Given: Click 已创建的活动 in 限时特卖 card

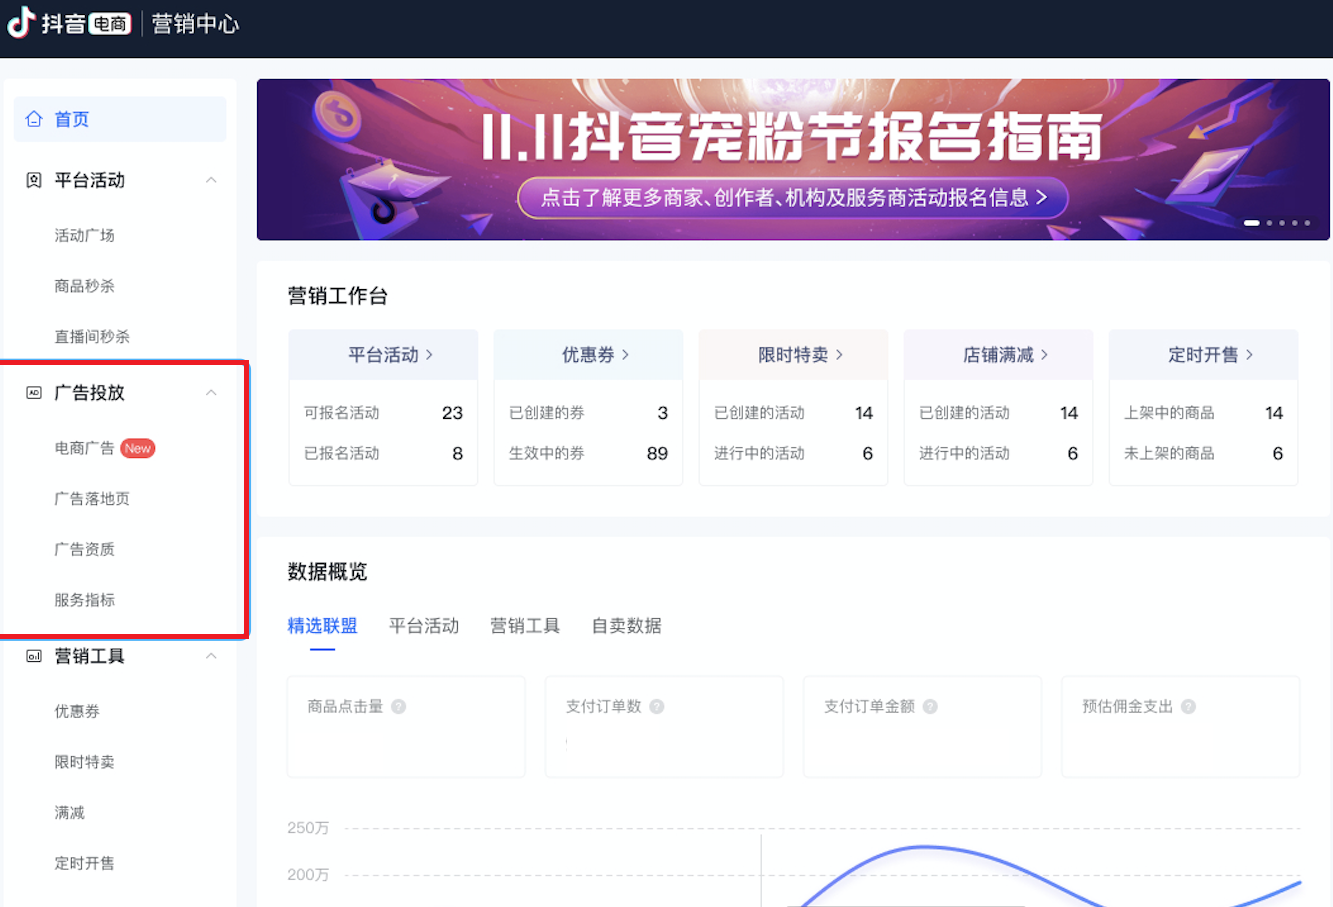Looking at the screenshot, I should (760, 413).
